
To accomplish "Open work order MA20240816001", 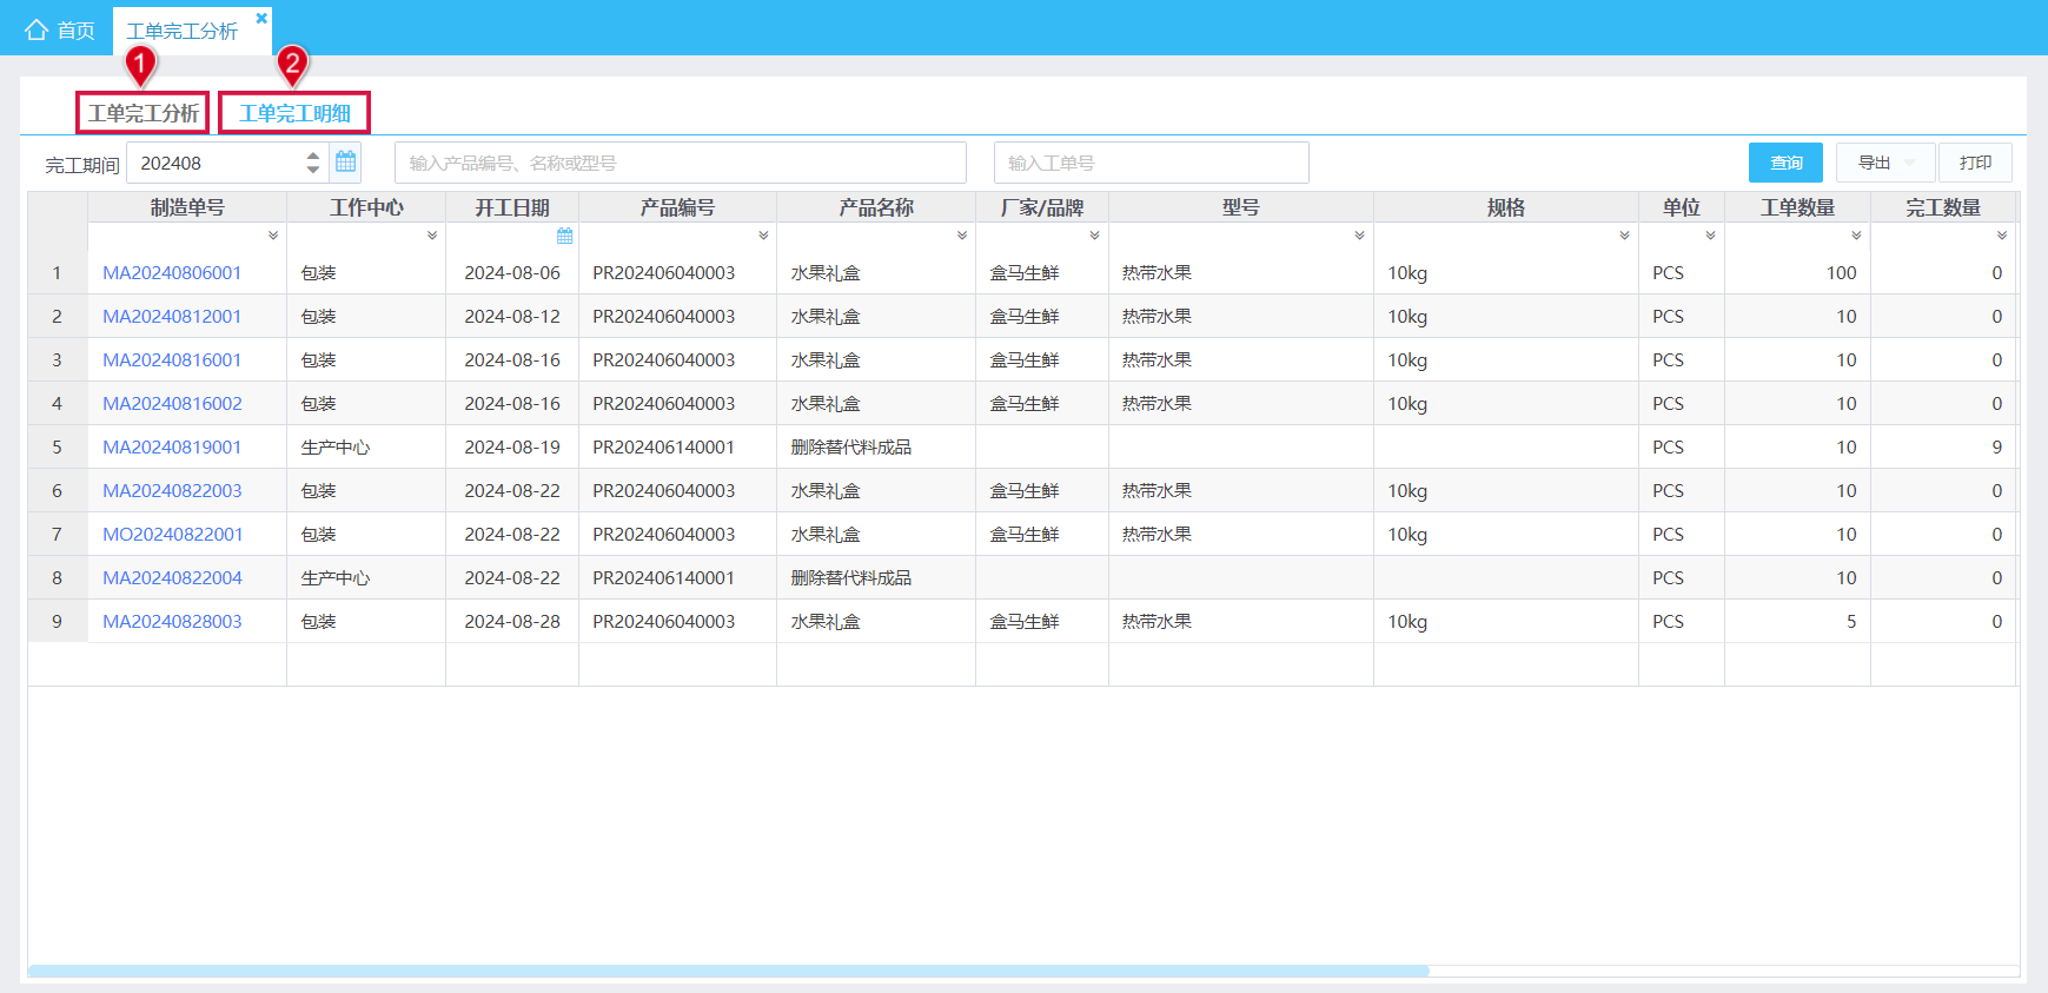I will (172, 360).
